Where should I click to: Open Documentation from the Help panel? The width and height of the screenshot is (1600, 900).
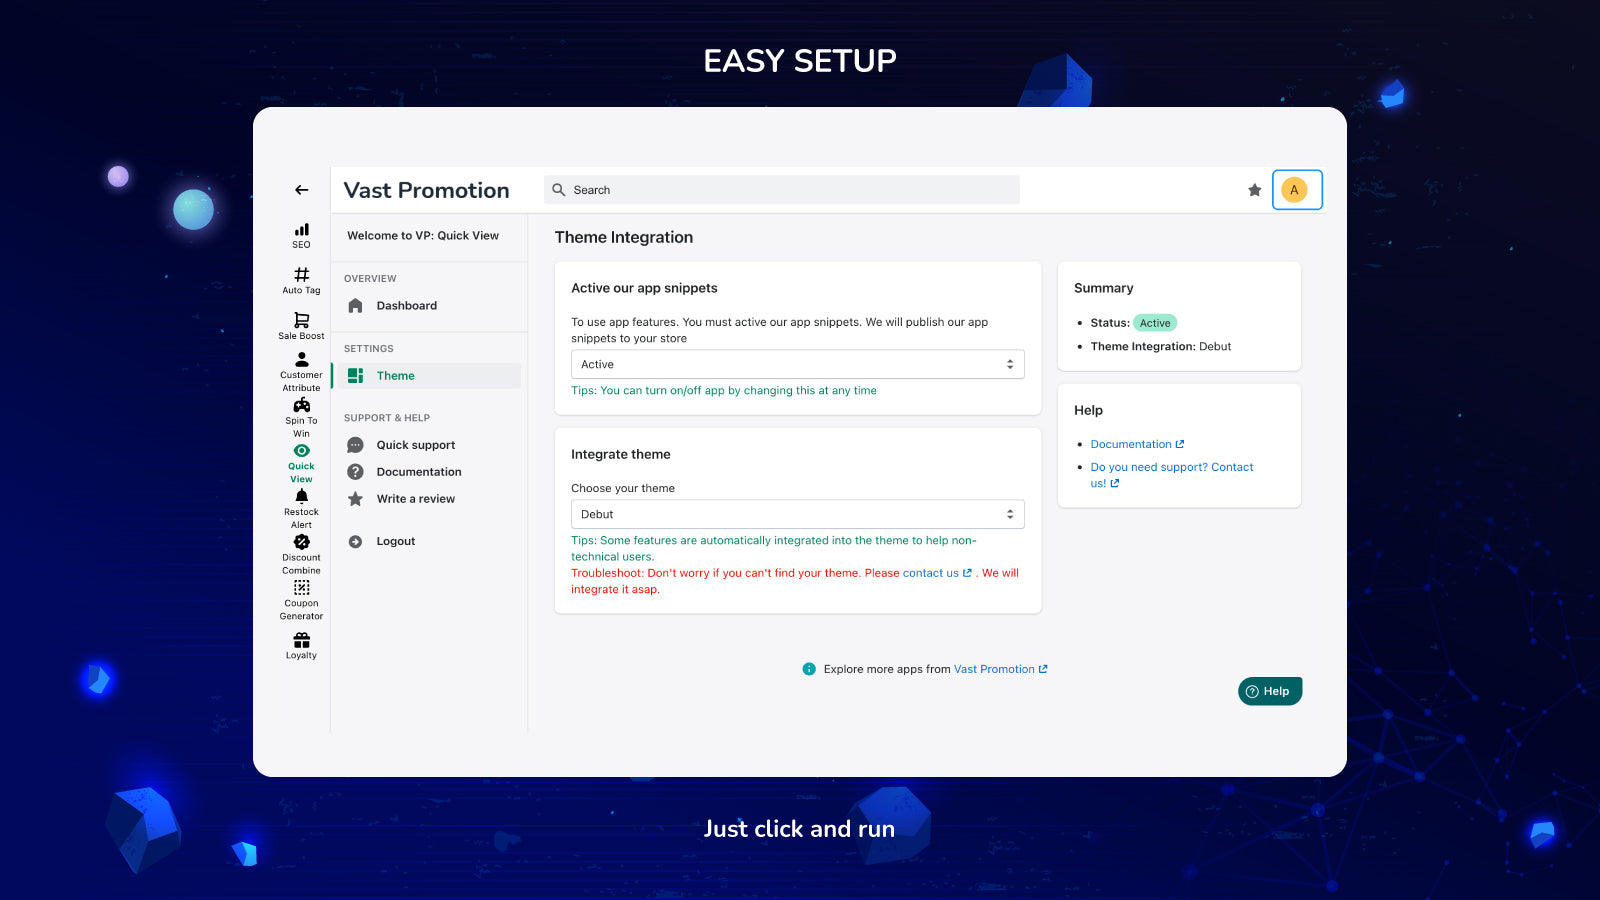(1131, 443)
